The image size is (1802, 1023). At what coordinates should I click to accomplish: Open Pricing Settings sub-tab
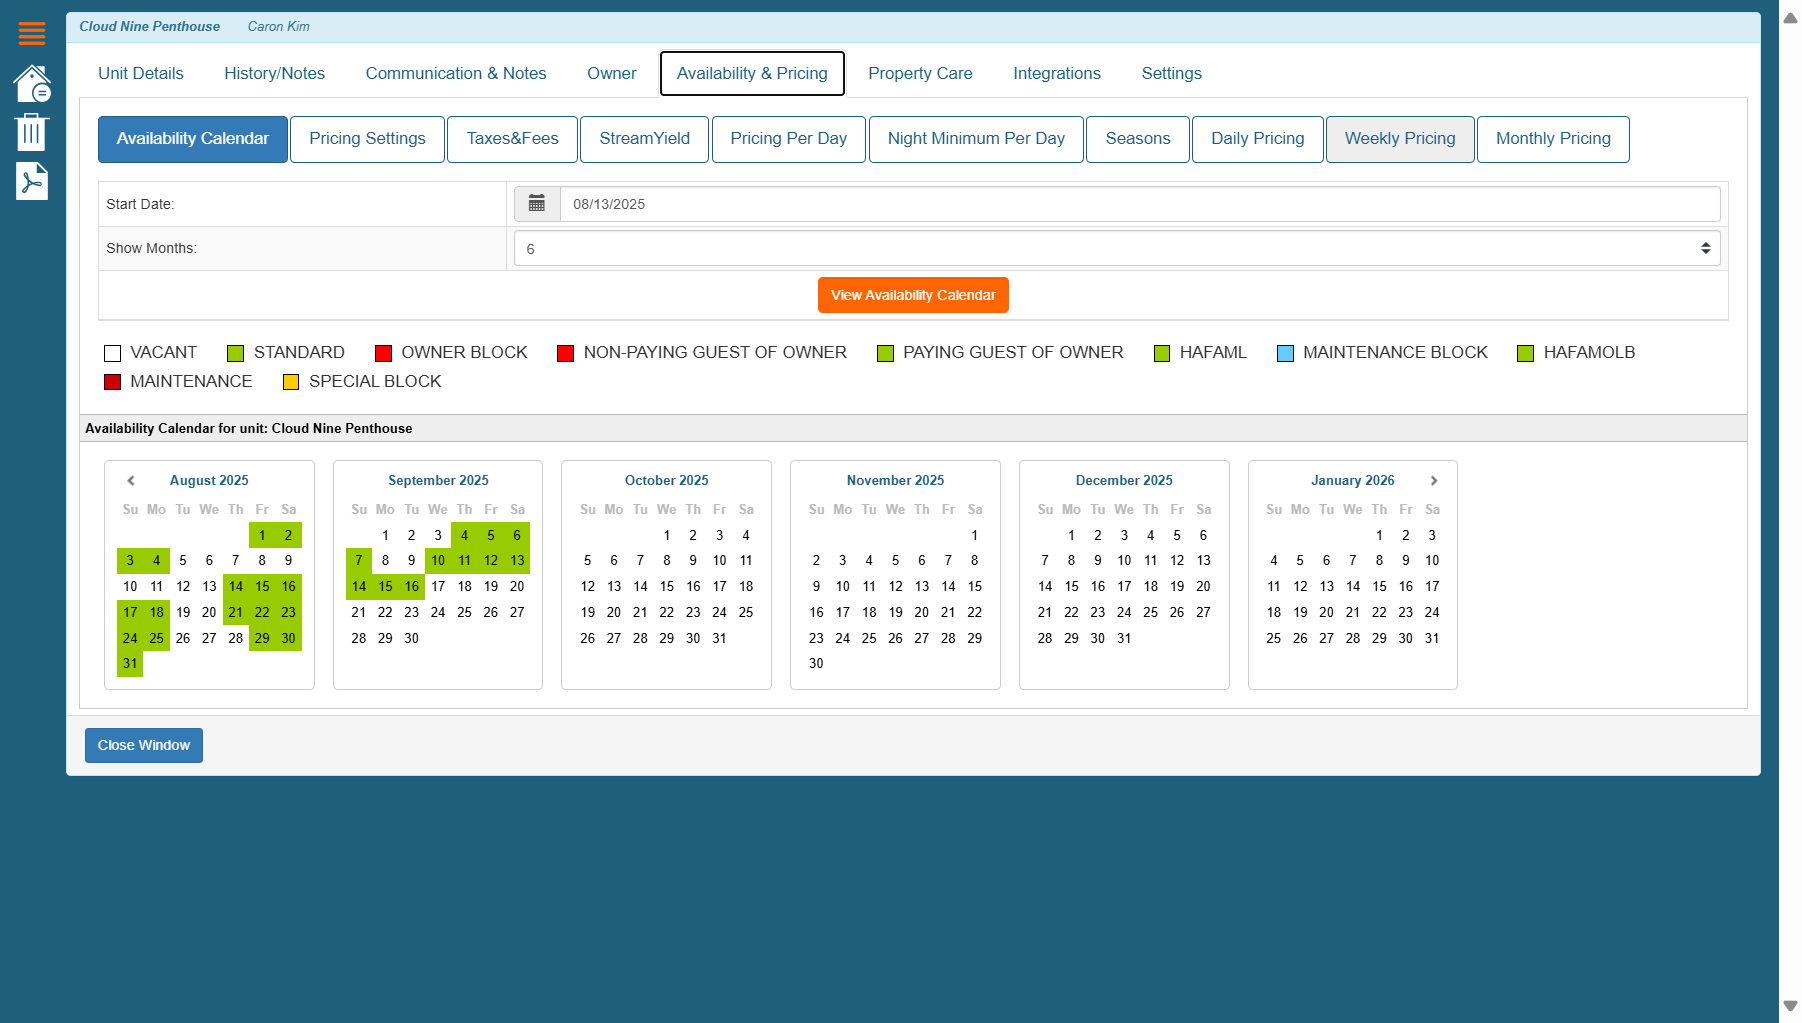367,139
